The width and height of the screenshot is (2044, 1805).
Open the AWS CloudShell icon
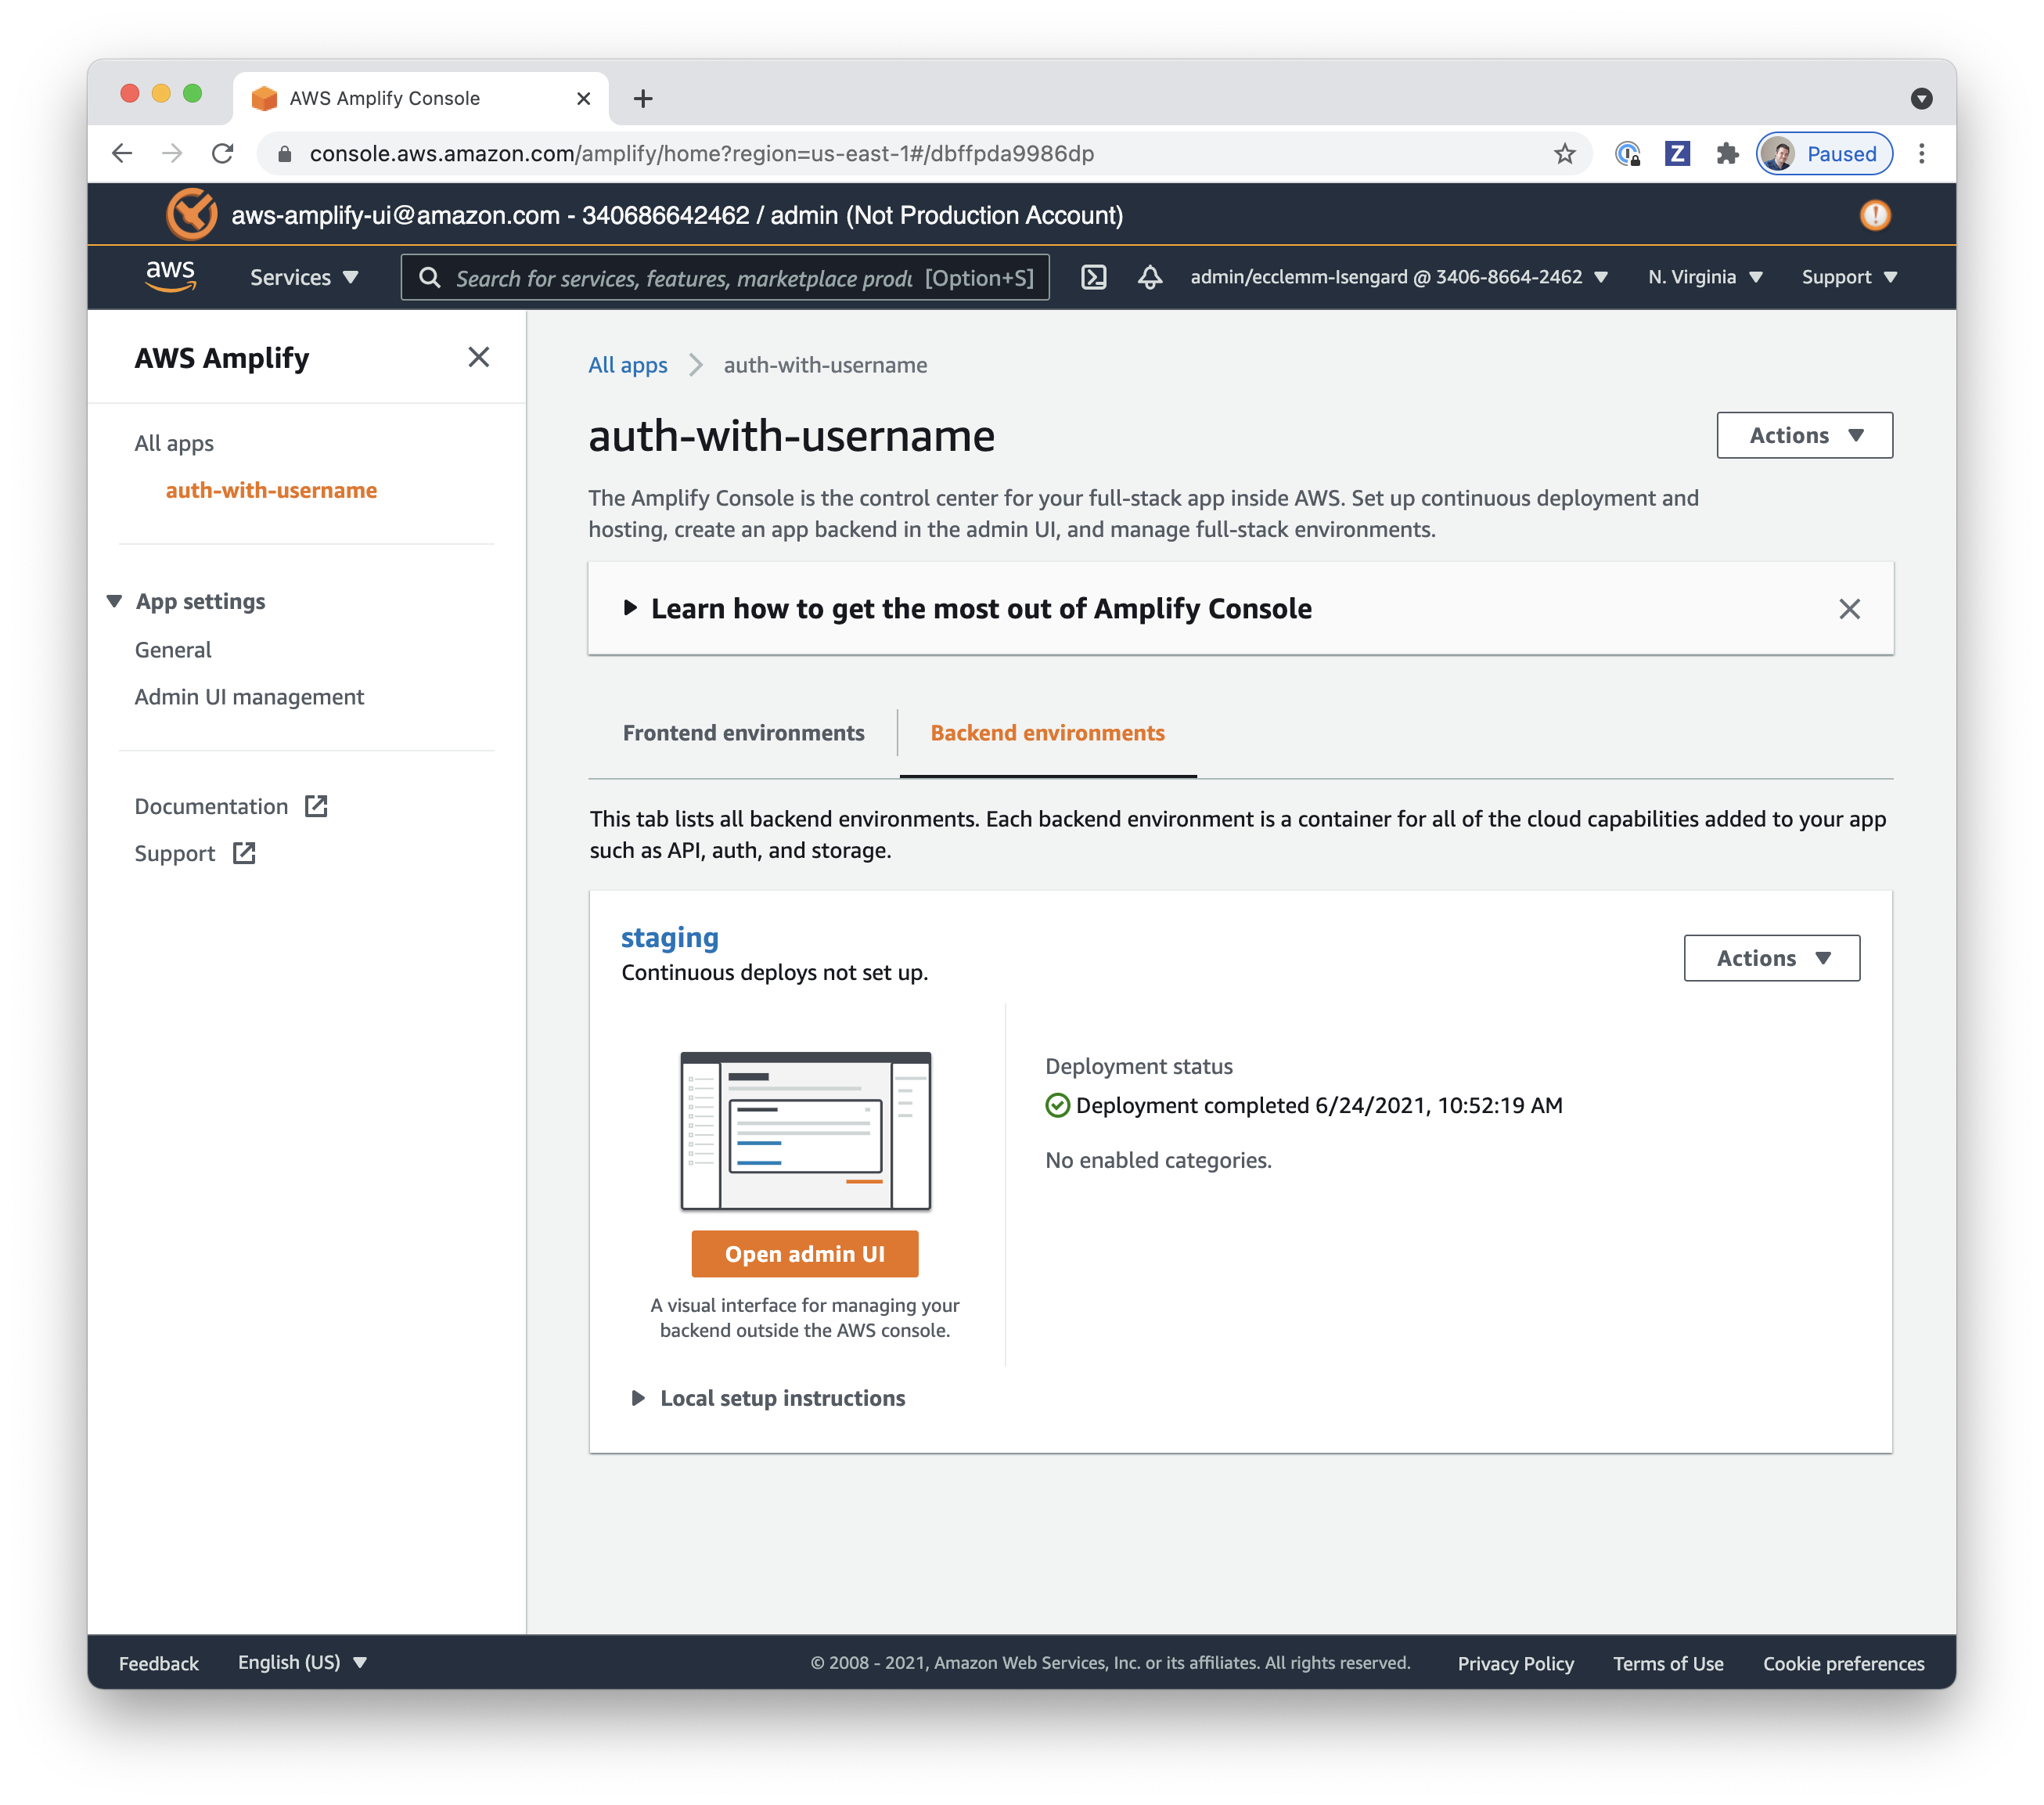click(1094, 277)
